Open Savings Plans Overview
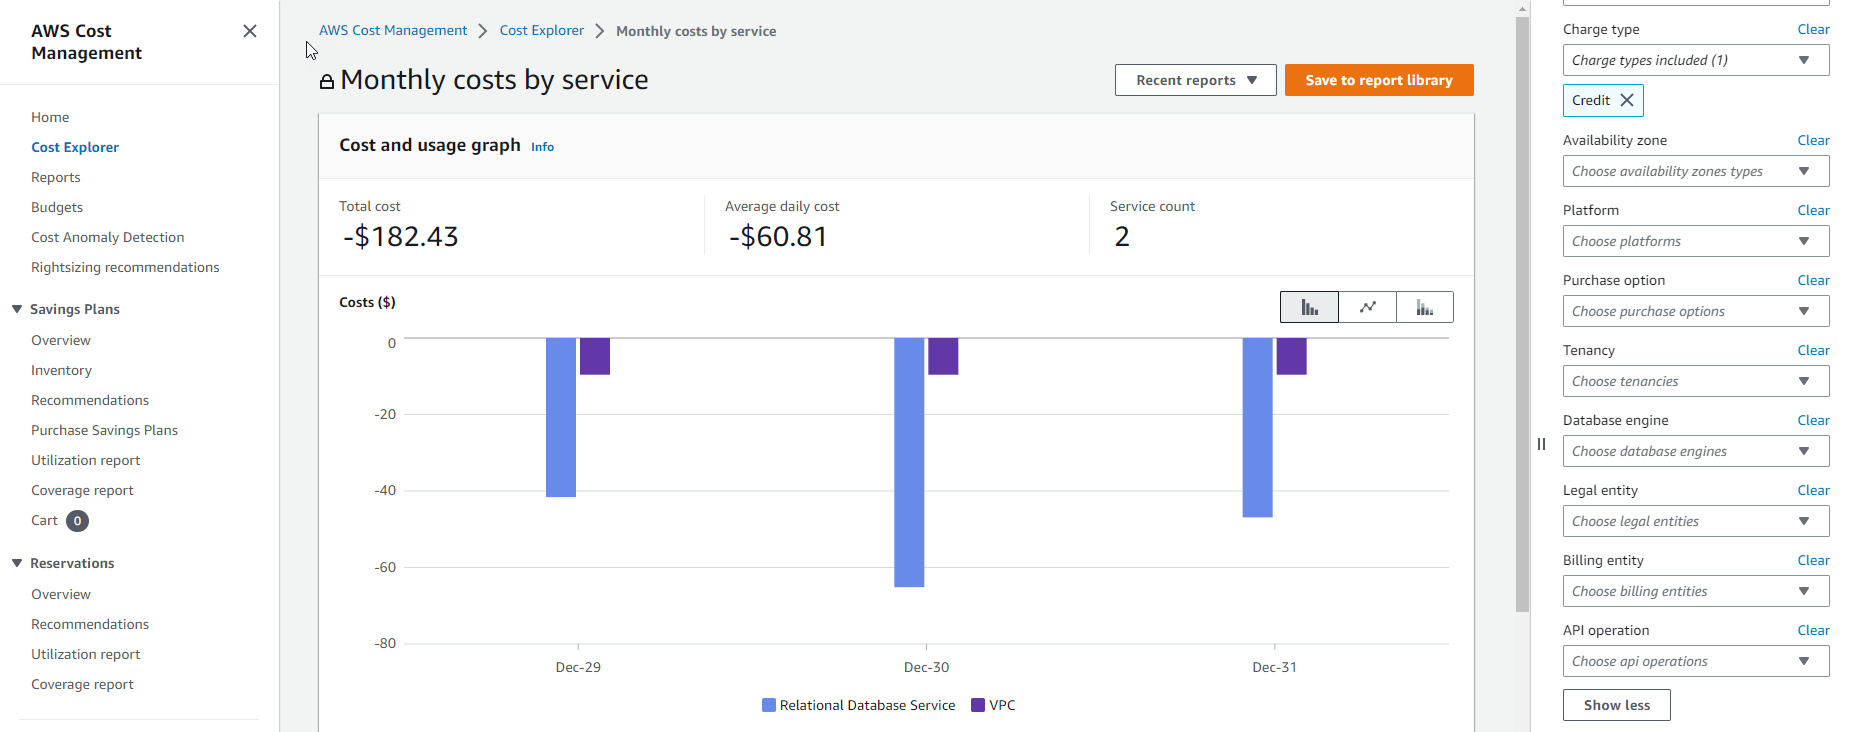 point(61,340)
